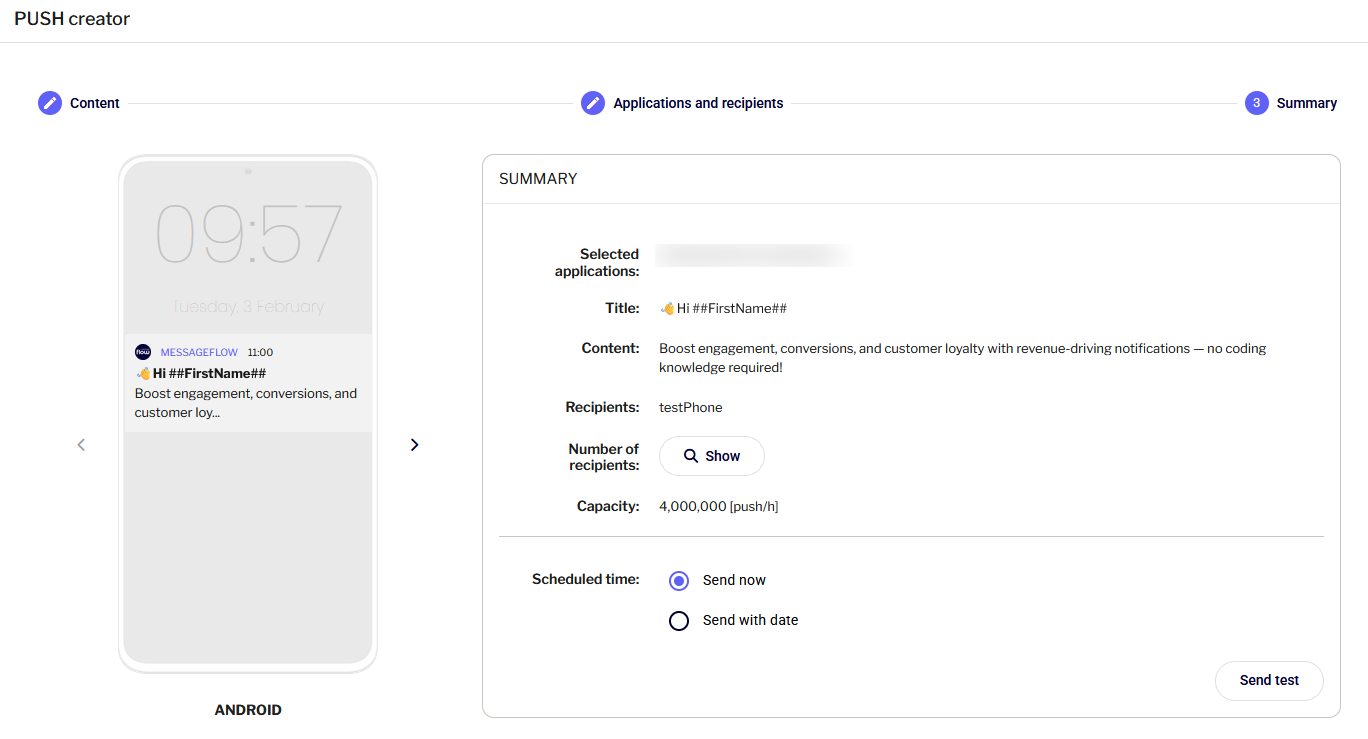Click the magnifier icon inside the Show button
The height and width of the screenshot is (739, 1368).
(690, 456)
